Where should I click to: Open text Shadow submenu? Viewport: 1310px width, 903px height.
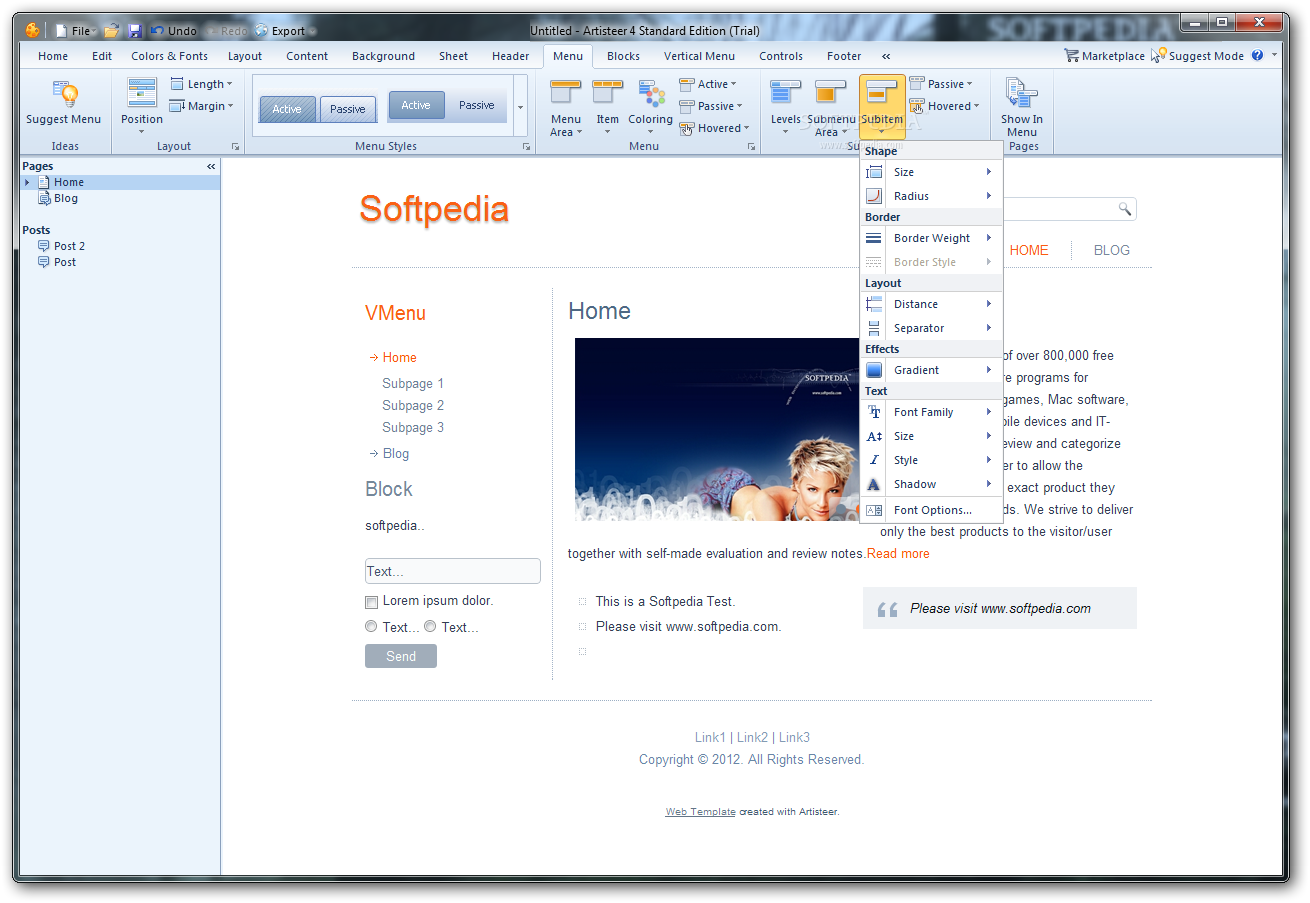pyautogui.click(x=931, y=484)
